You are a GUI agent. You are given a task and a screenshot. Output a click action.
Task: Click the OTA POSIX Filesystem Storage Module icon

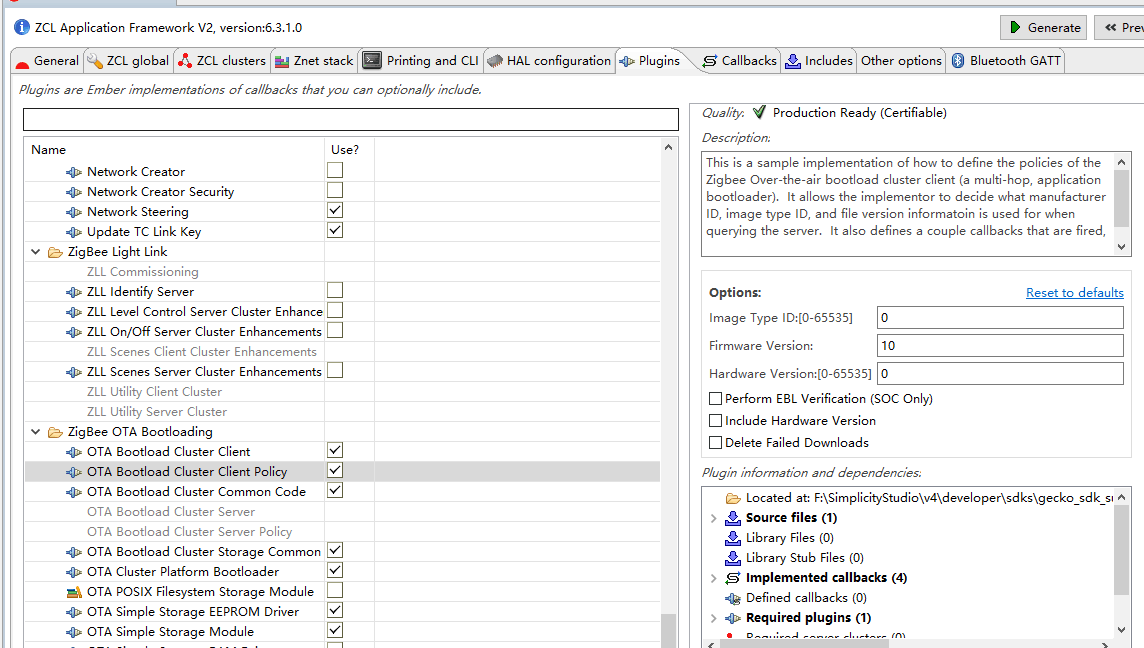pyautogui.click(x=74, y=592)
